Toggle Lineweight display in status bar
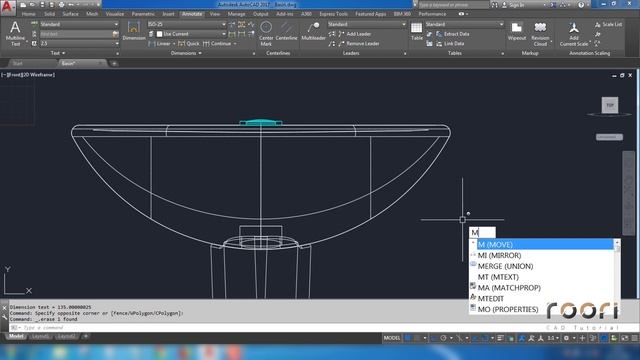 pyautogui.click(x=500, y=338)
